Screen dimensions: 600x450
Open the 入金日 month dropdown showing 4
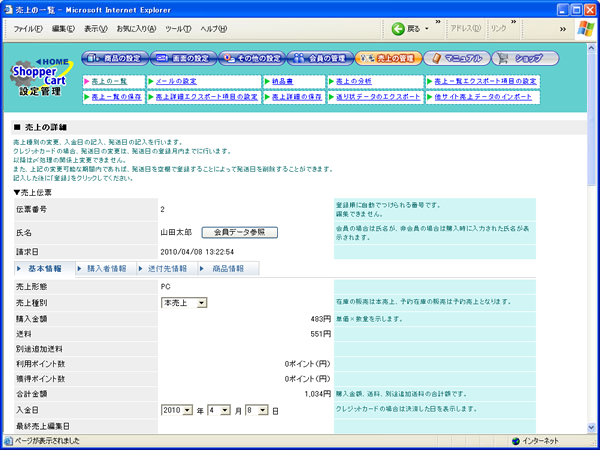click(x=219, y=410)
